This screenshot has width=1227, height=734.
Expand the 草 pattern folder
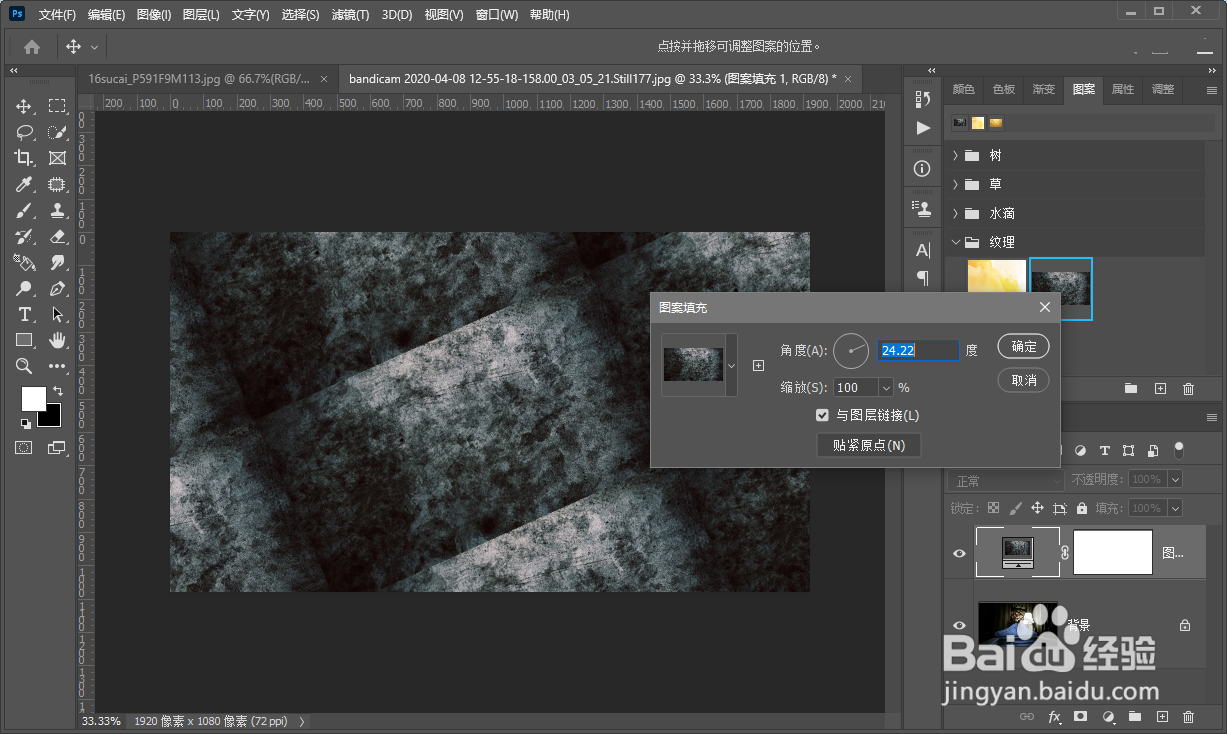955,185
